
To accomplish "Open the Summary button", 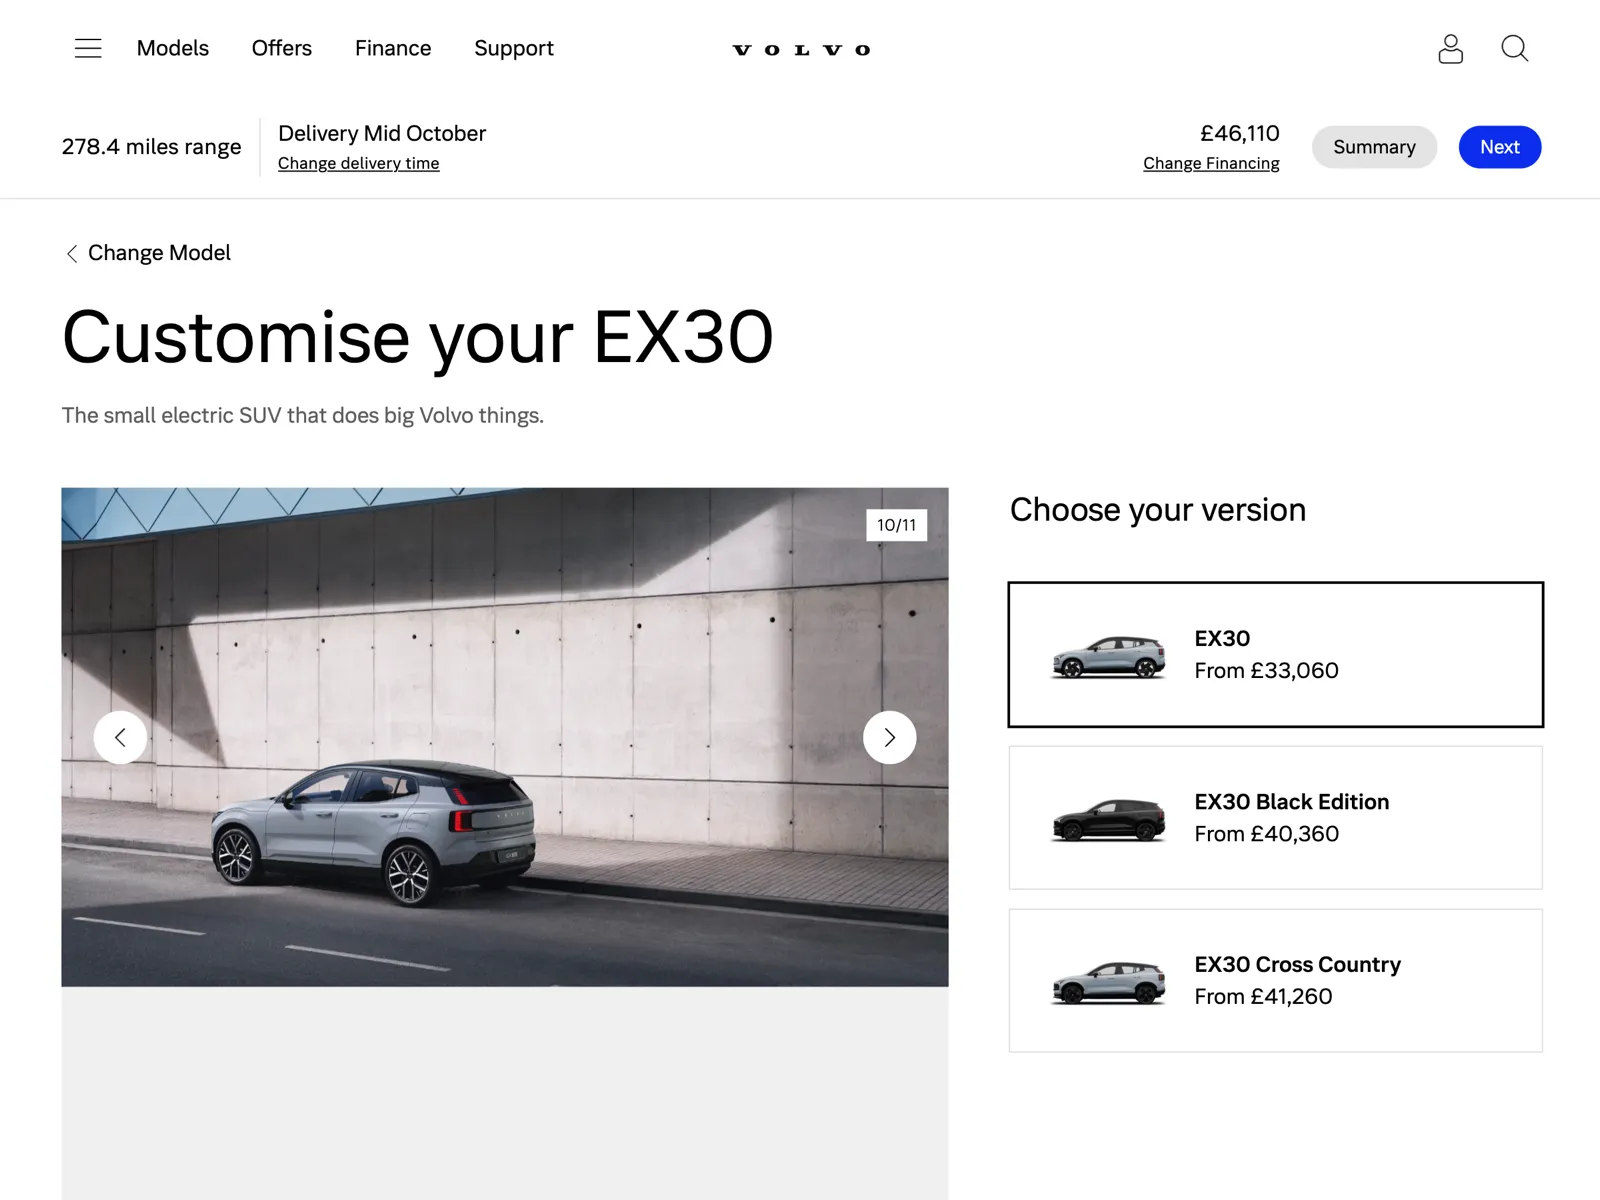I will click(x=1374, y=147).
